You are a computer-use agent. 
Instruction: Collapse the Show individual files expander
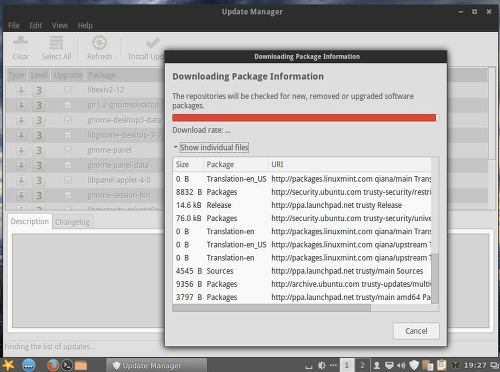(211, 147)
